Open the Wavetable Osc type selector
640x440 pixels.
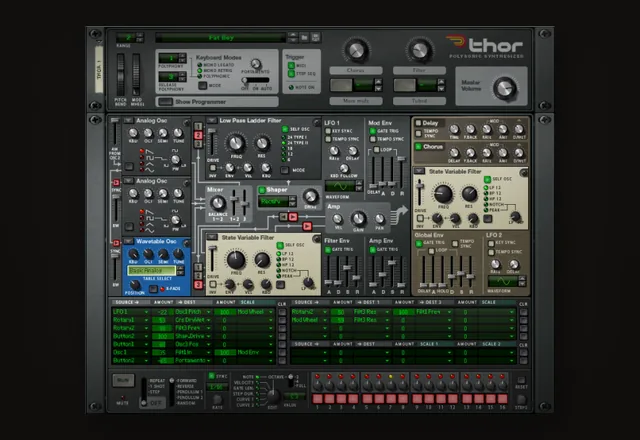coord(128,241)
